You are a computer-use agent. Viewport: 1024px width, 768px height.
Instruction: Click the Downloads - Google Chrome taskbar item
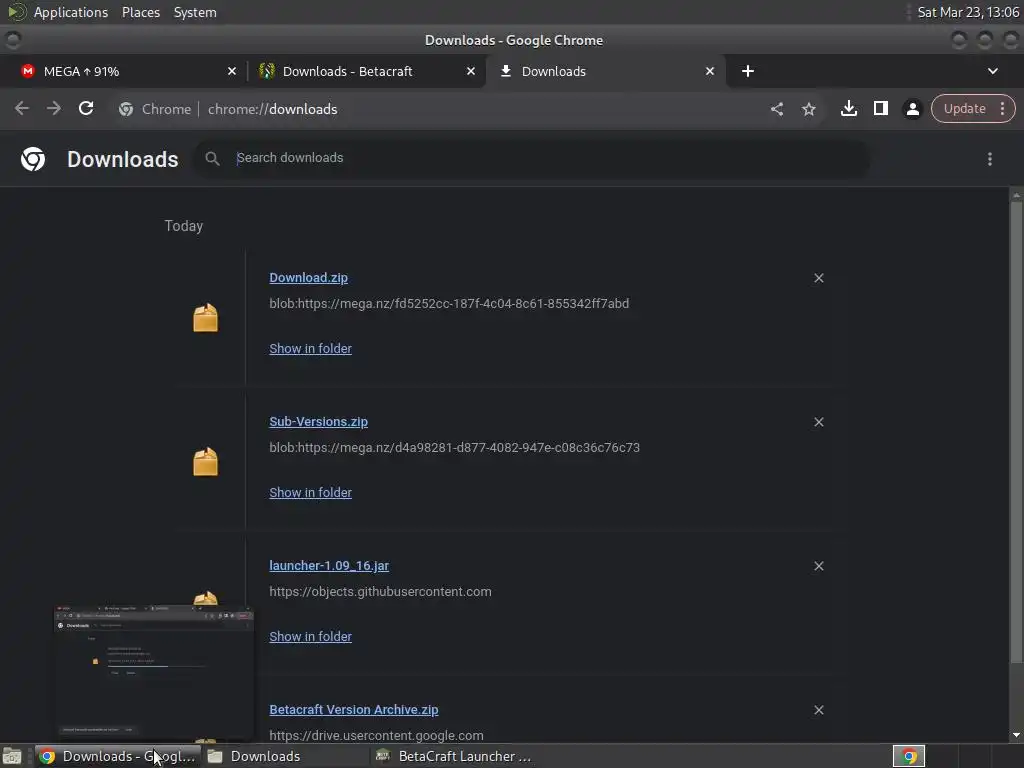click(118, 756)
